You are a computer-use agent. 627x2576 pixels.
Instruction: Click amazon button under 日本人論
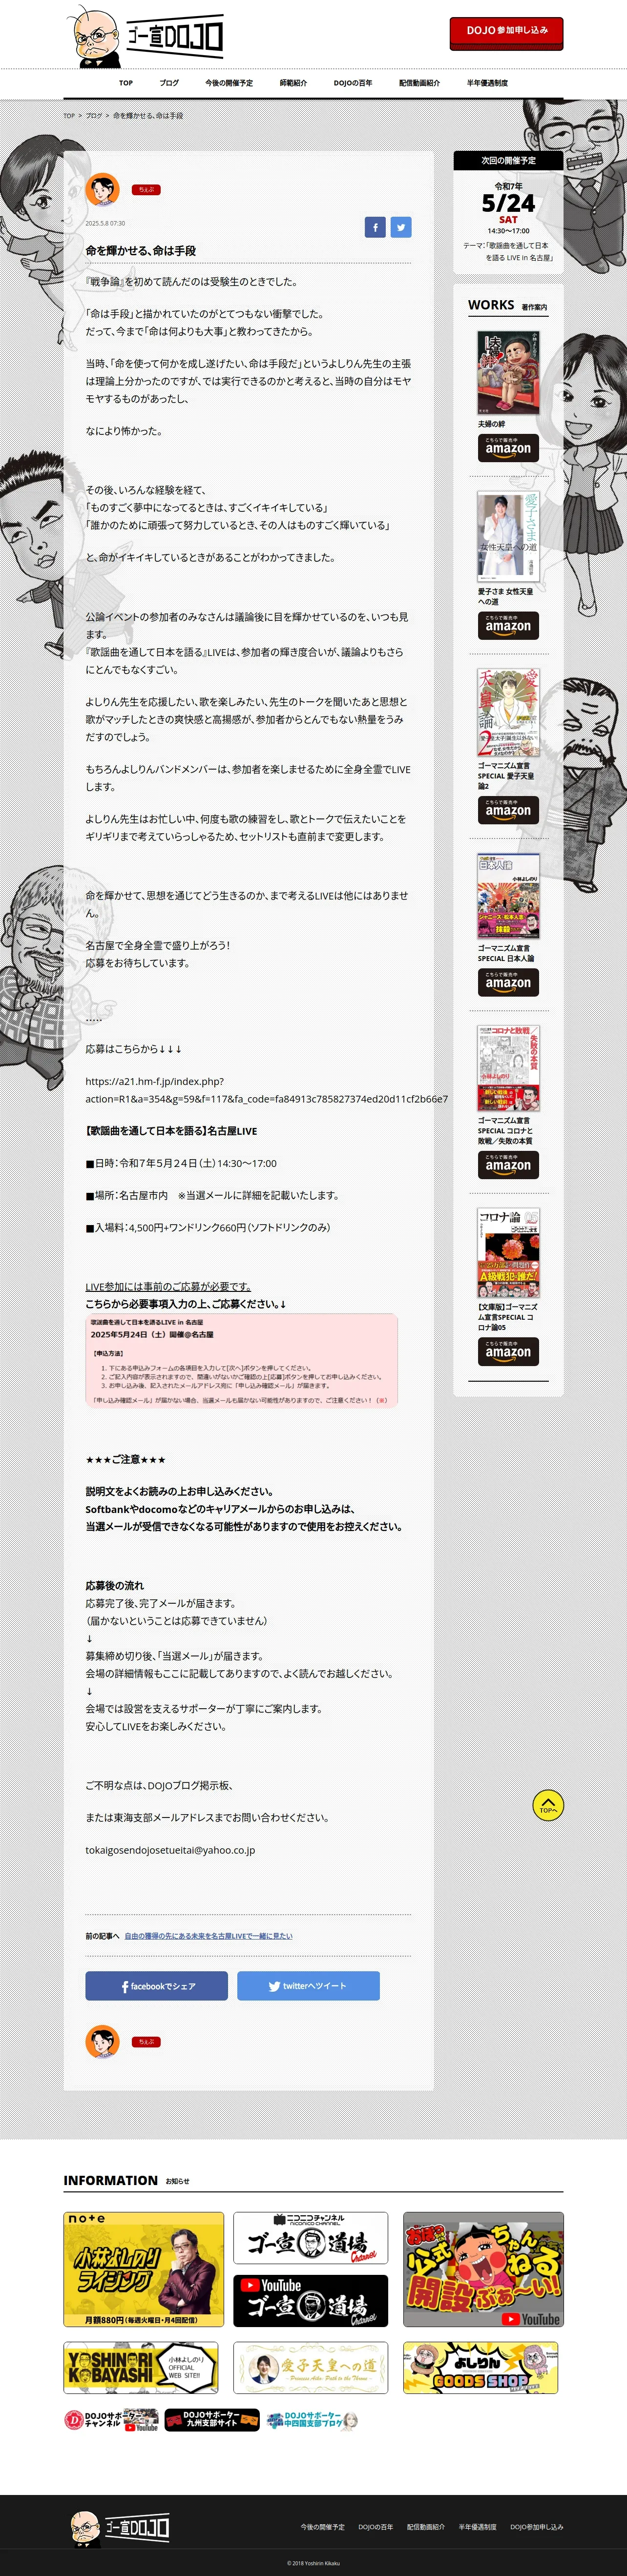508,982
